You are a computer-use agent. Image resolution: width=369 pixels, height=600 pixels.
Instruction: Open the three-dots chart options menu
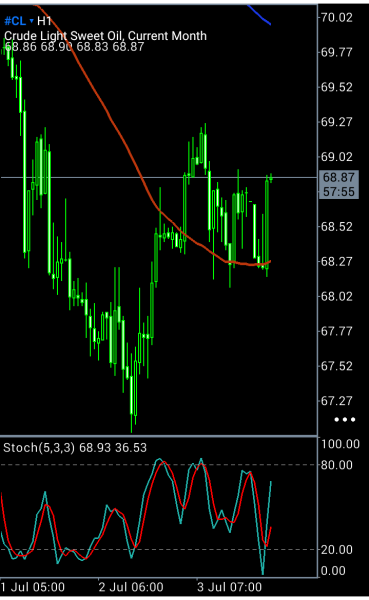click(345, 419)
